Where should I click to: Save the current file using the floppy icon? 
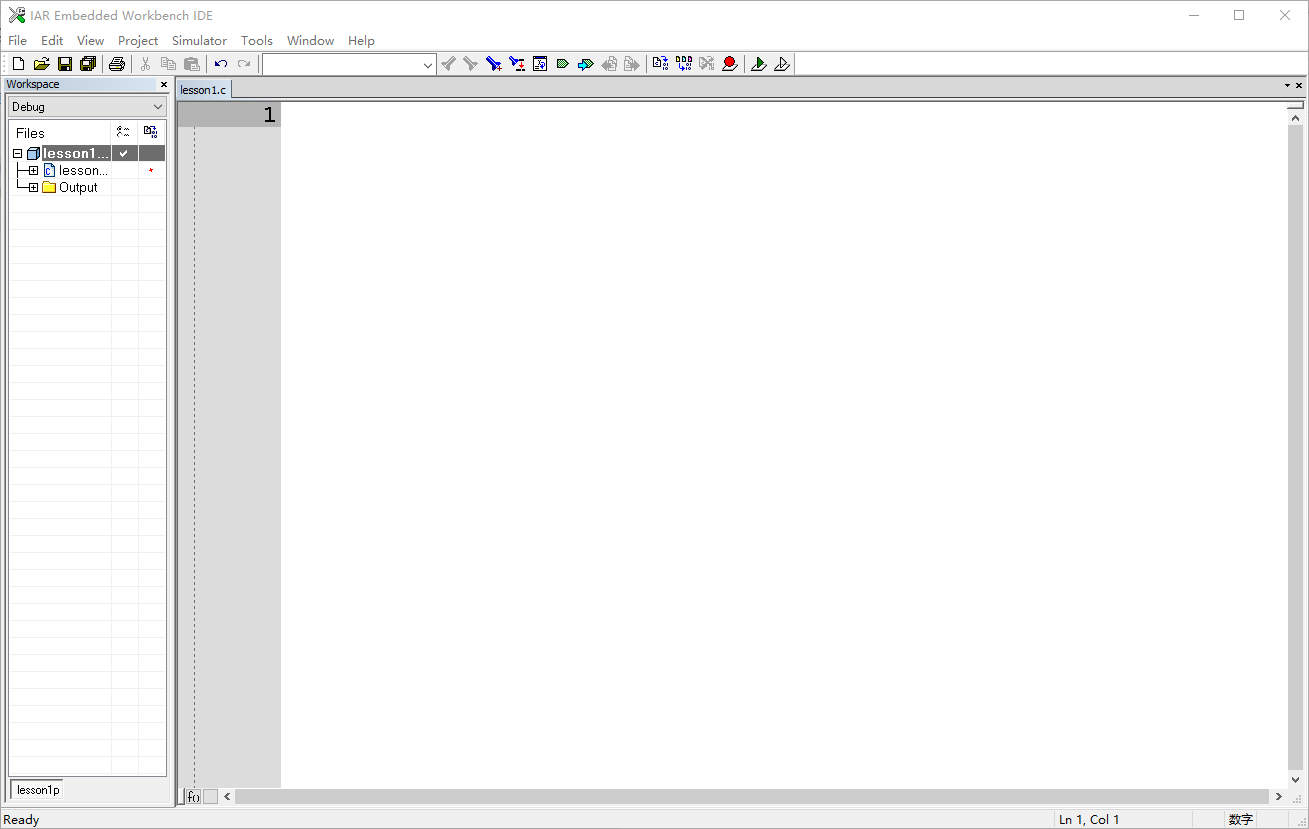click(64, 64)
